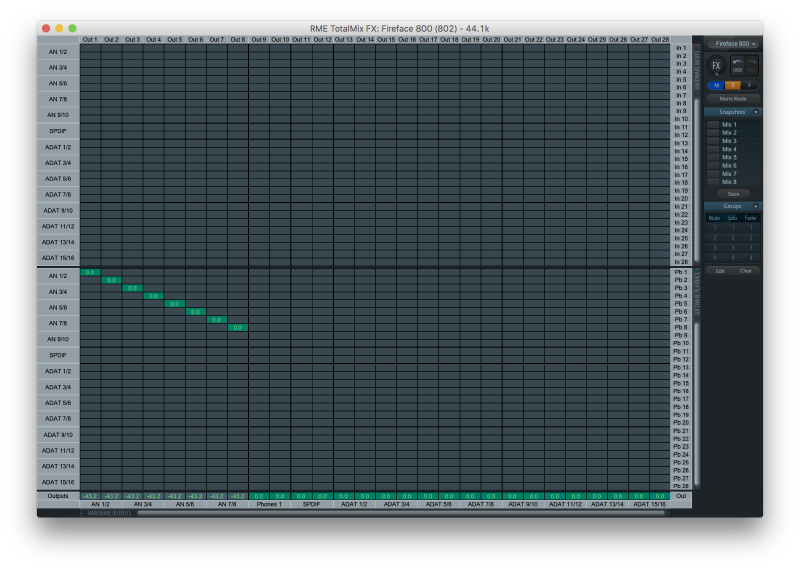Select the Mix 8 snapshot
Viewport: 800px width, 570px height.
[729, 182]
